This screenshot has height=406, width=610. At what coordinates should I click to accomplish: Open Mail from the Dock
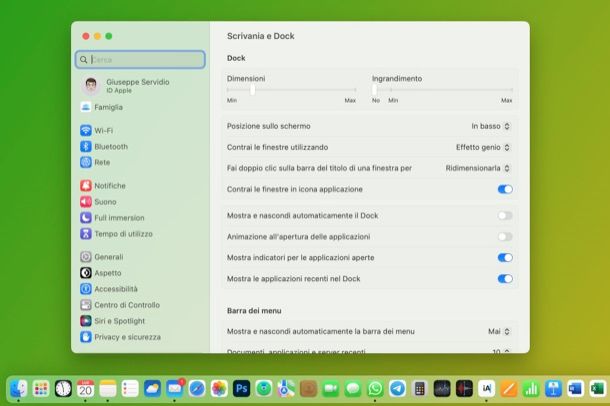tap(175, 388)
